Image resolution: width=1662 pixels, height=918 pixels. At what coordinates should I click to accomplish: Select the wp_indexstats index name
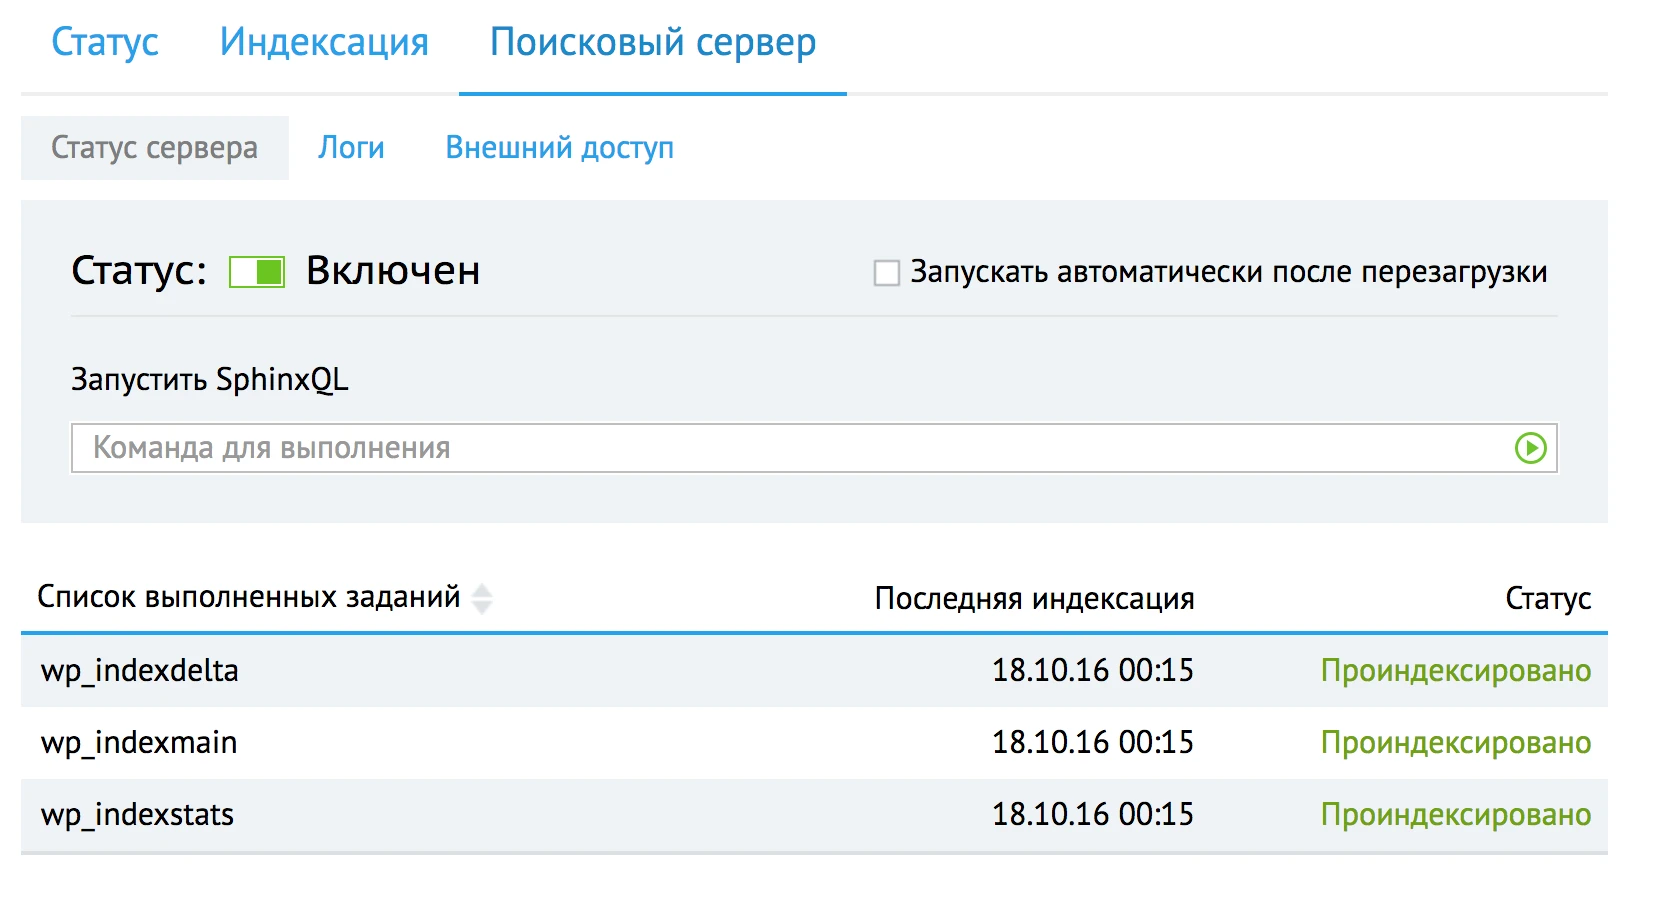tap(137, 814)
